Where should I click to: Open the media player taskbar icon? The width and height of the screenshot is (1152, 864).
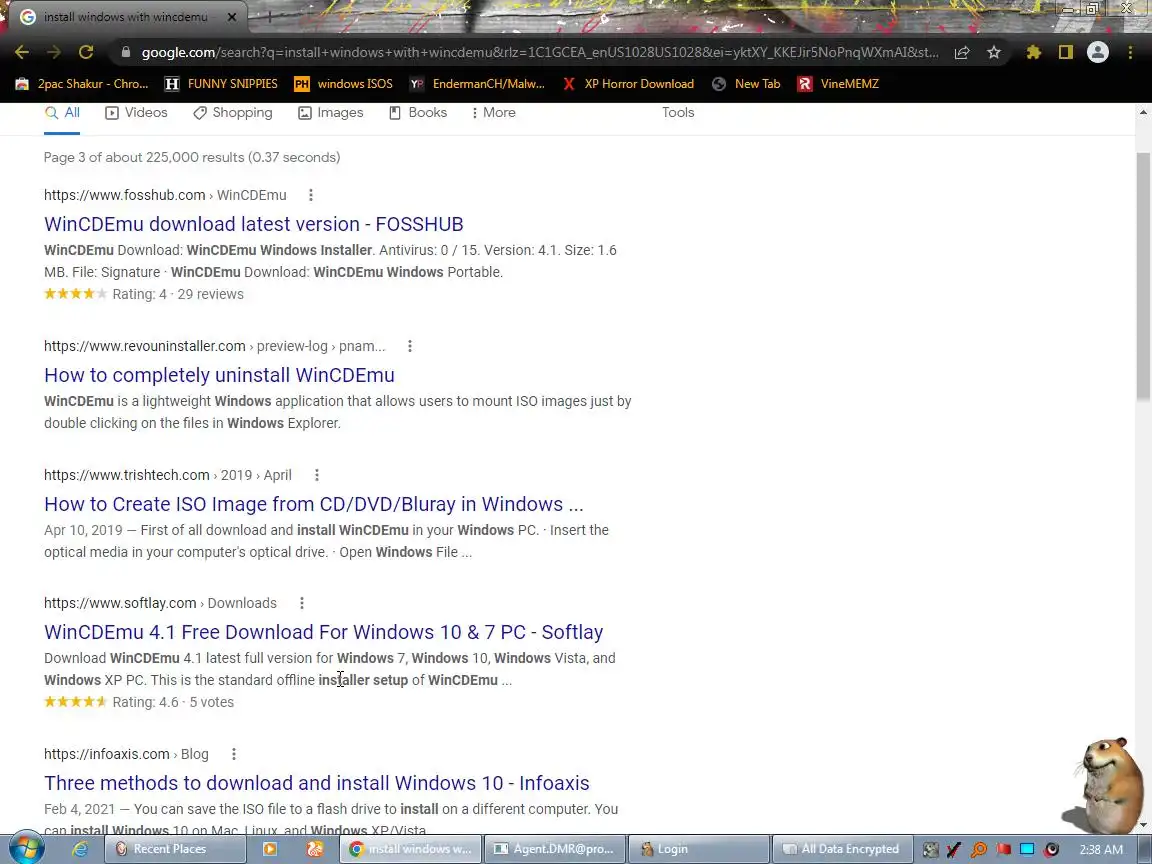[x=270, y=849]
